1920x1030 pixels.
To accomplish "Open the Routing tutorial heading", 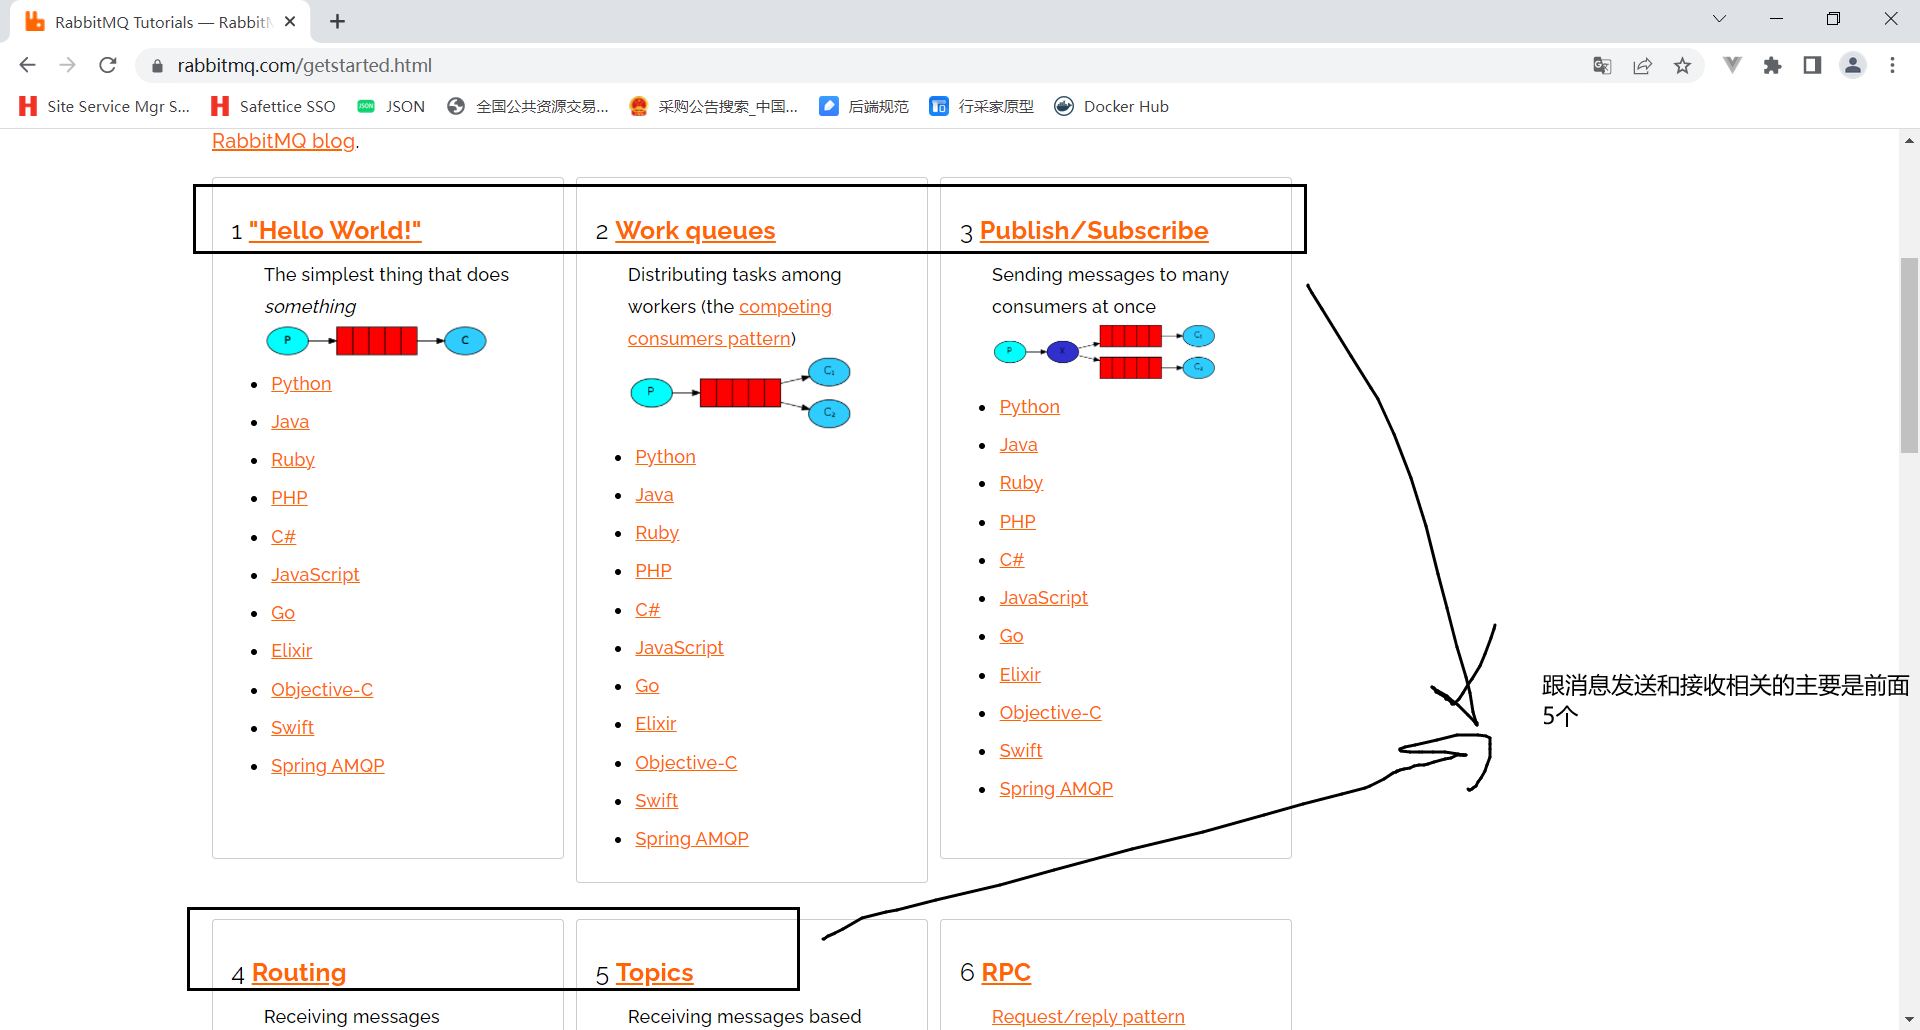I will tap(299, 972).
